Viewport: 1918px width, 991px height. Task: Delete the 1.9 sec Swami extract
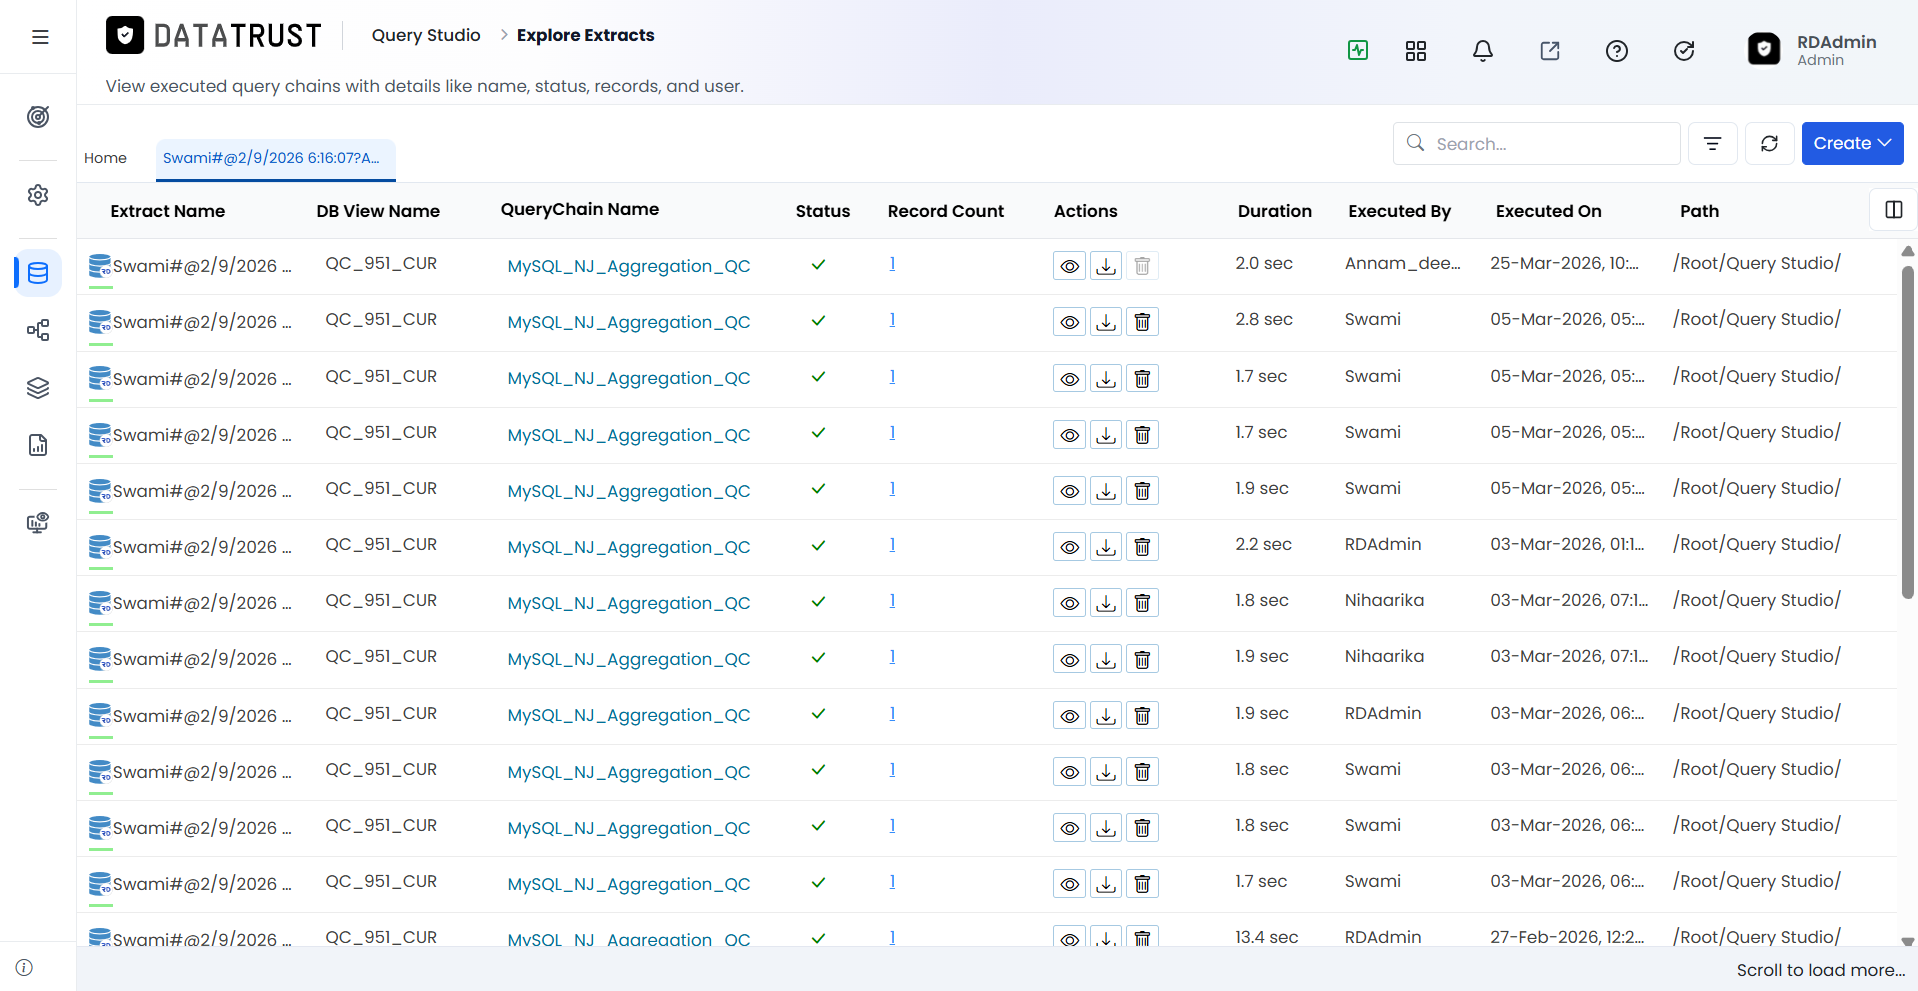1142,491
